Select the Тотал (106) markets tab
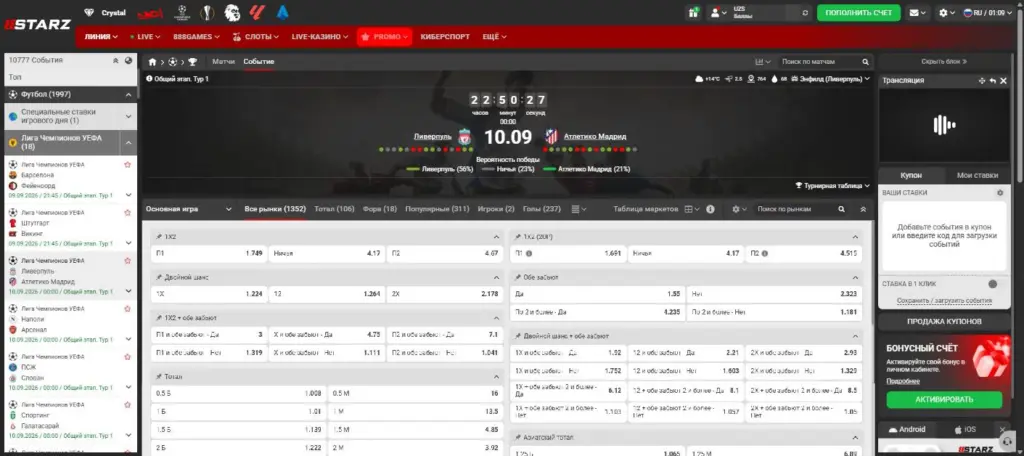The width and height of the screenshot is (1024, 456). point(334,209)
